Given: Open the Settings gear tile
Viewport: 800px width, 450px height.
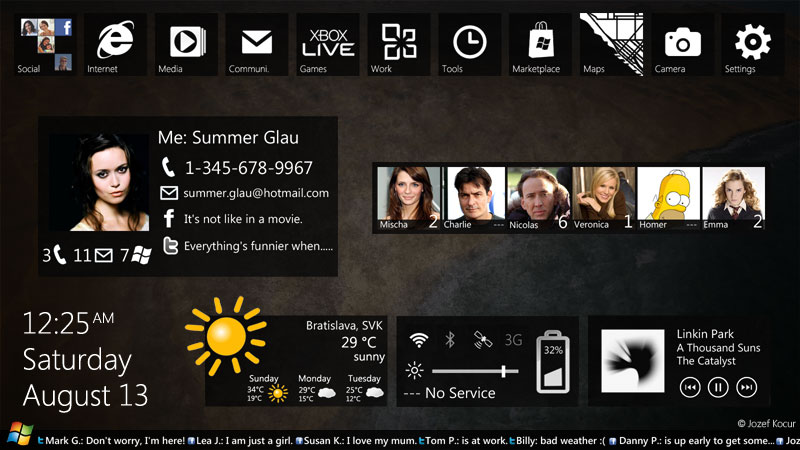Looking at the screenshot, I should (x=753, y=44).
